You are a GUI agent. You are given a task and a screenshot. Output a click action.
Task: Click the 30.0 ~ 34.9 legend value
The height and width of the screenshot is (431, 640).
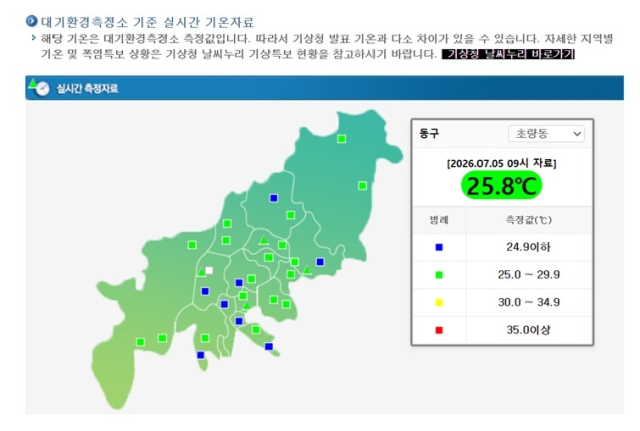point(529,302)
